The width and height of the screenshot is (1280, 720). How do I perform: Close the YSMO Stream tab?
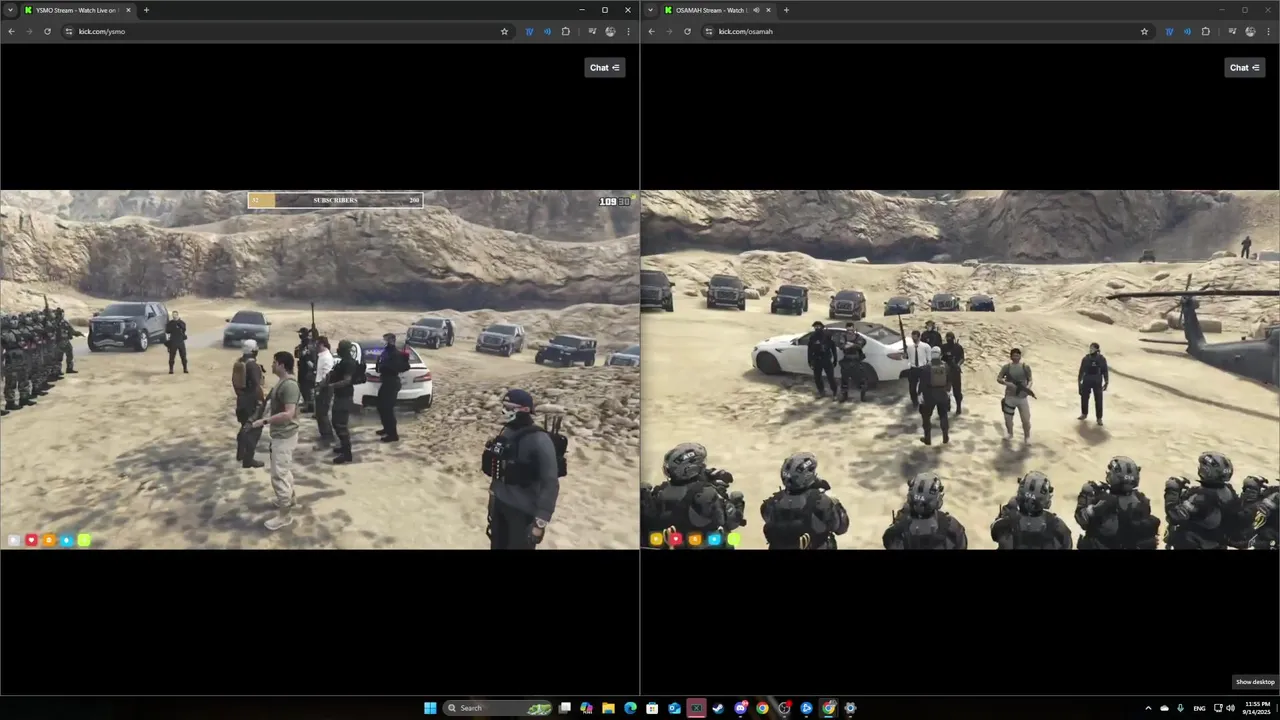tap(128, 10)
